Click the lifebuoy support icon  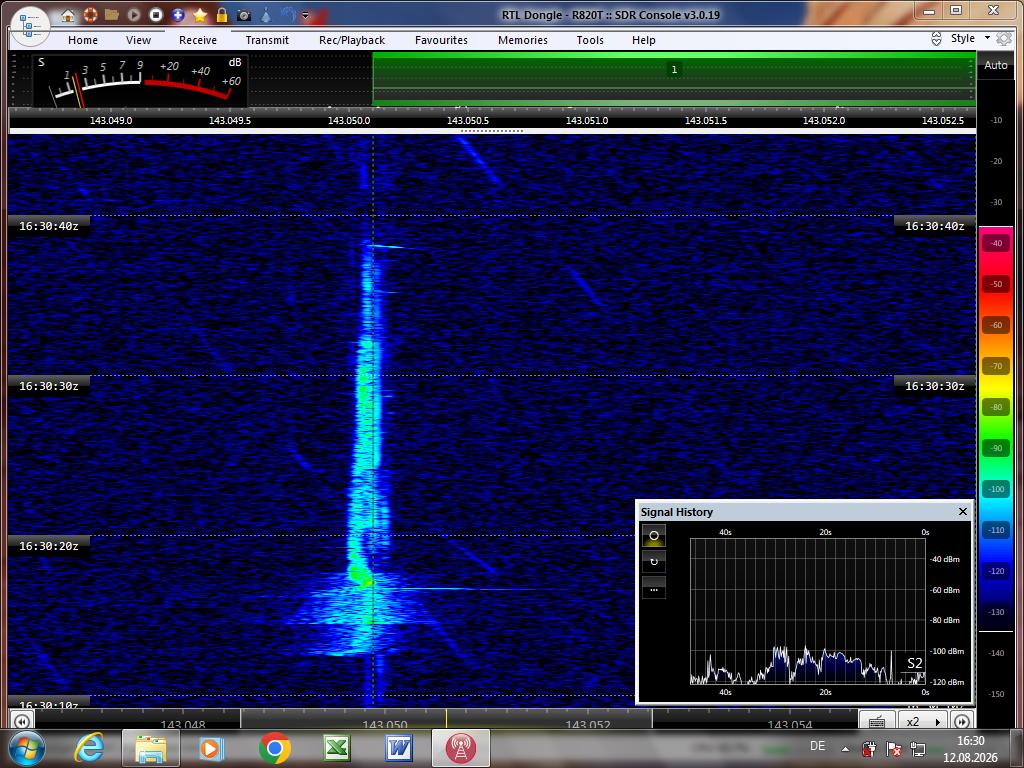click(90, 14)
